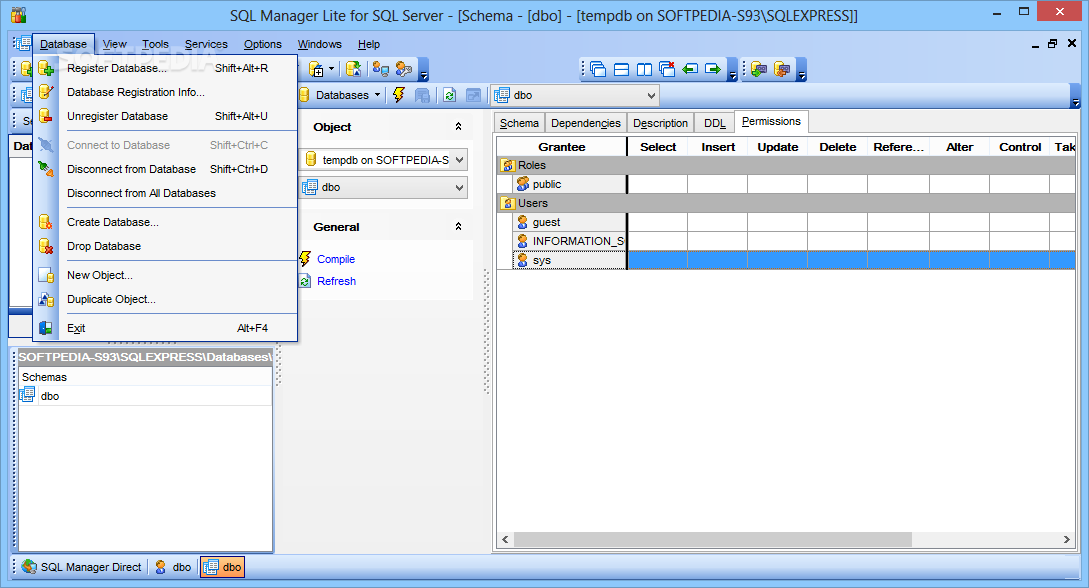This screenshot has height=588, width=1089.
Task: Click the Compile link in the General section
Action: coord(336,259)
